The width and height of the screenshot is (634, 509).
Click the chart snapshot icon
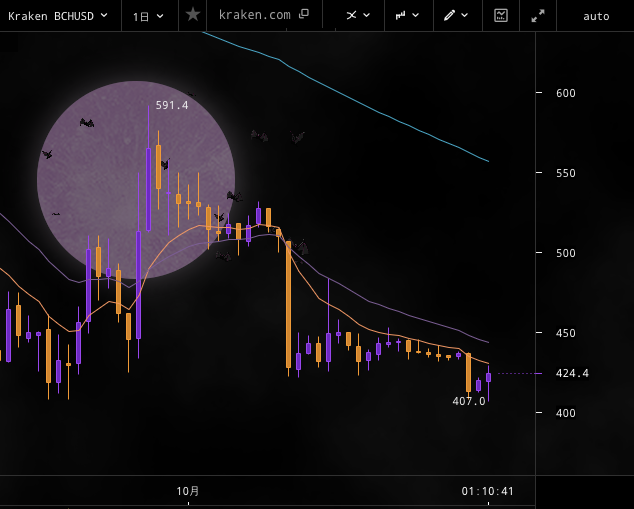coord(501,15)
